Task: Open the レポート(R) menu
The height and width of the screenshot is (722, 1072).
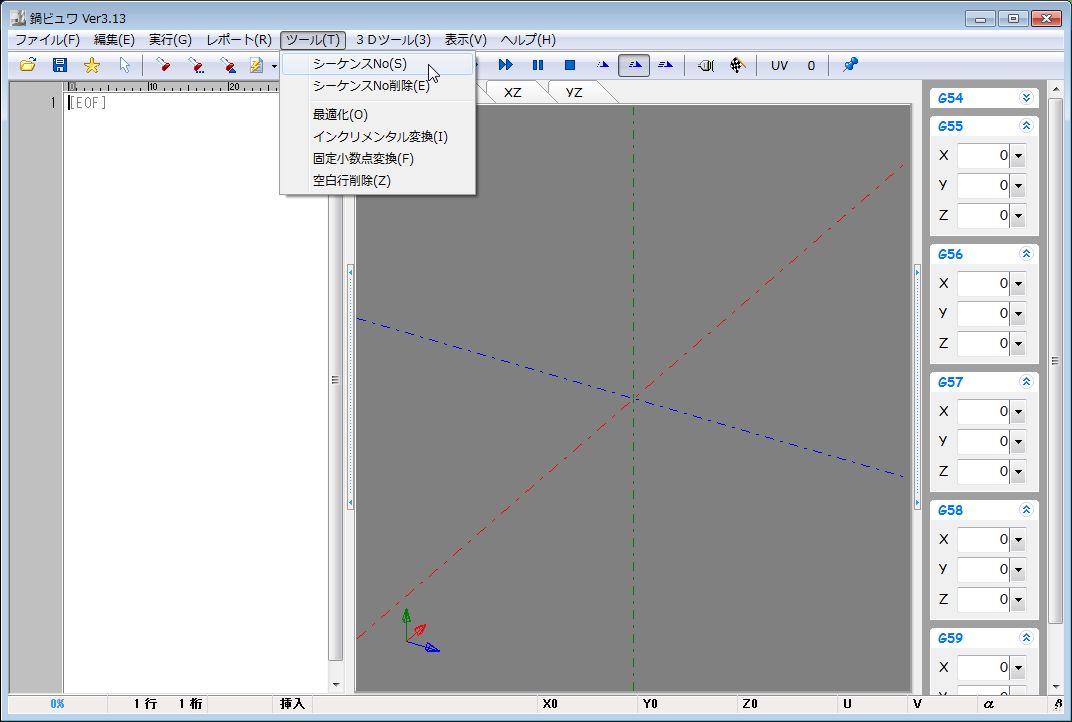Action: point(239,40)
